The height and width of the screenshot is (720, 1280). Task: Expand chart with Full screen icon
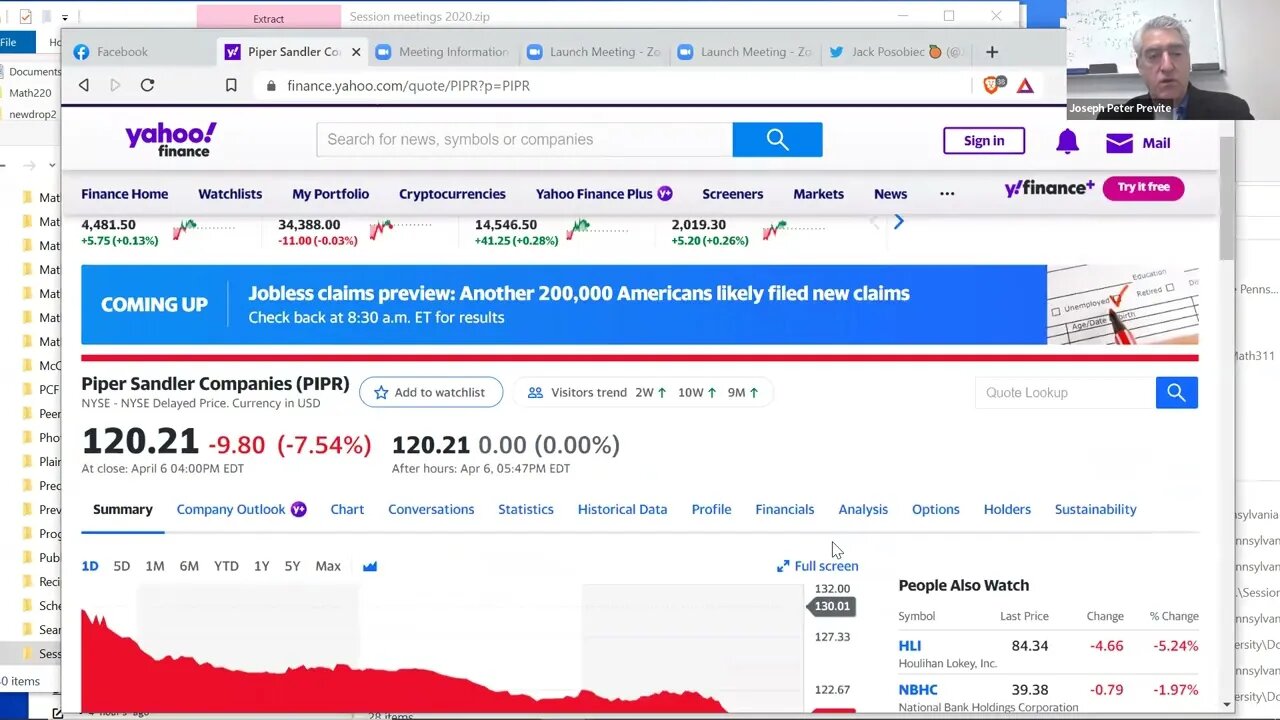[x=783, y=566]
